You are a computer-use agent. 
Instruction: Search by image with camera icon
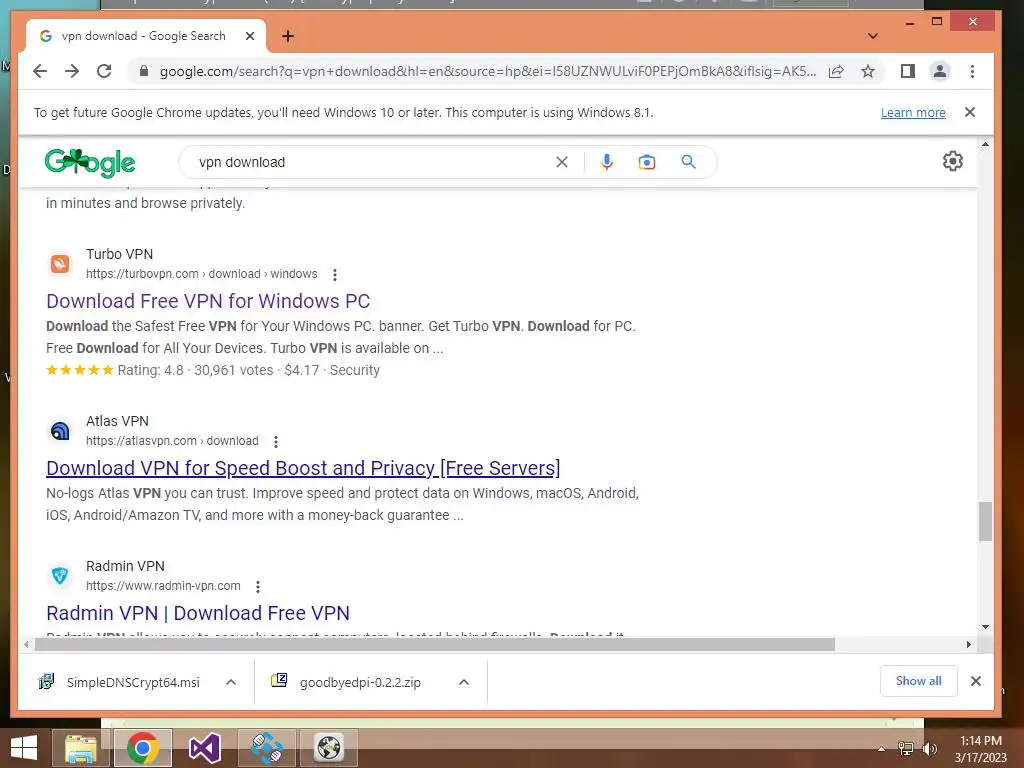tap(647, 162)
